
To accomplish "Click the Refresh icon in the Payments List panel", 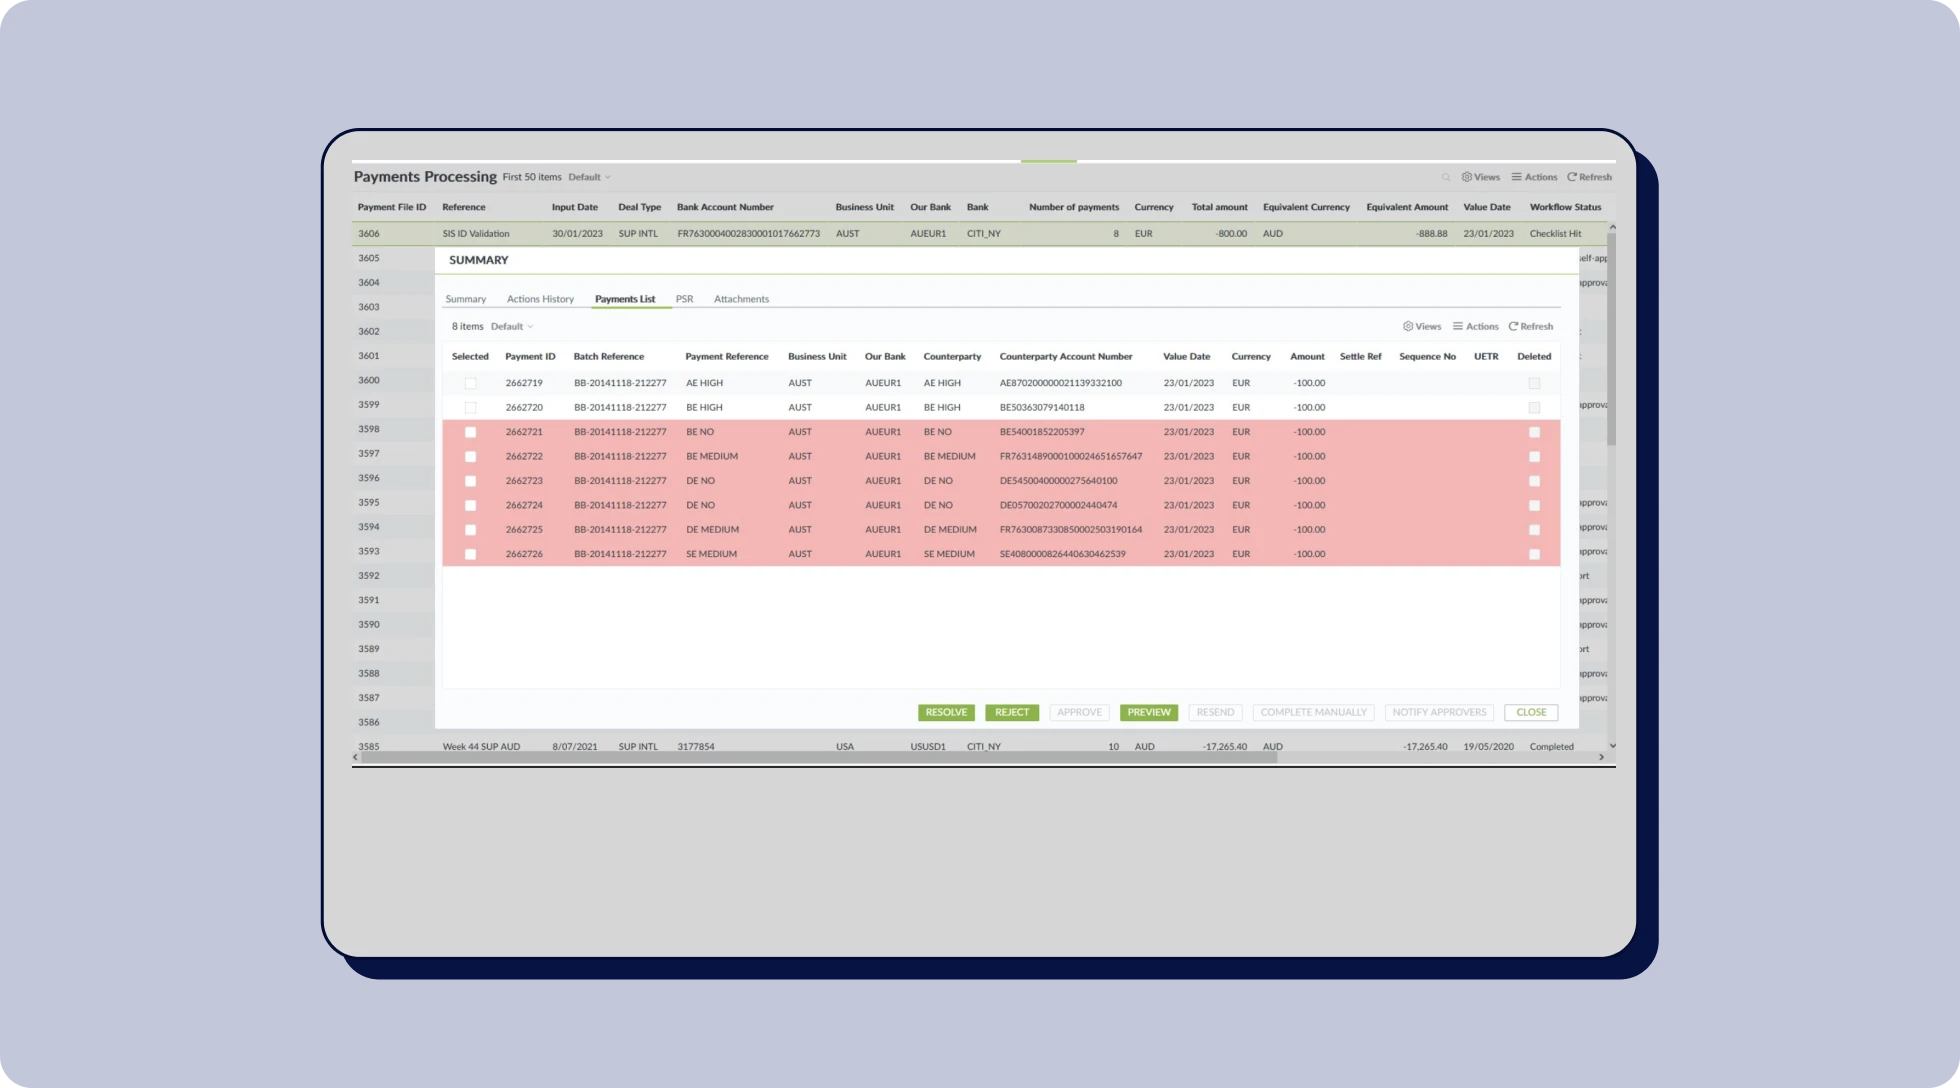I will [x=1513, y=326].
